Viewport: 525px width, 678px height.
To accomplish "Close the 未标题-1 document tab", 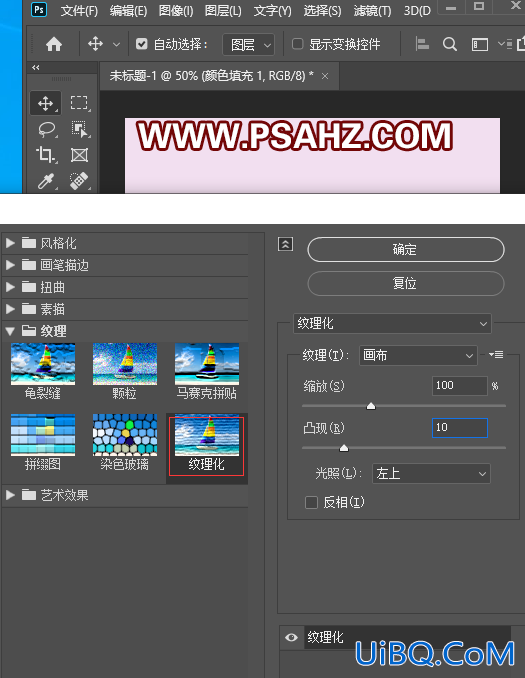I will (x=325, y=77).
